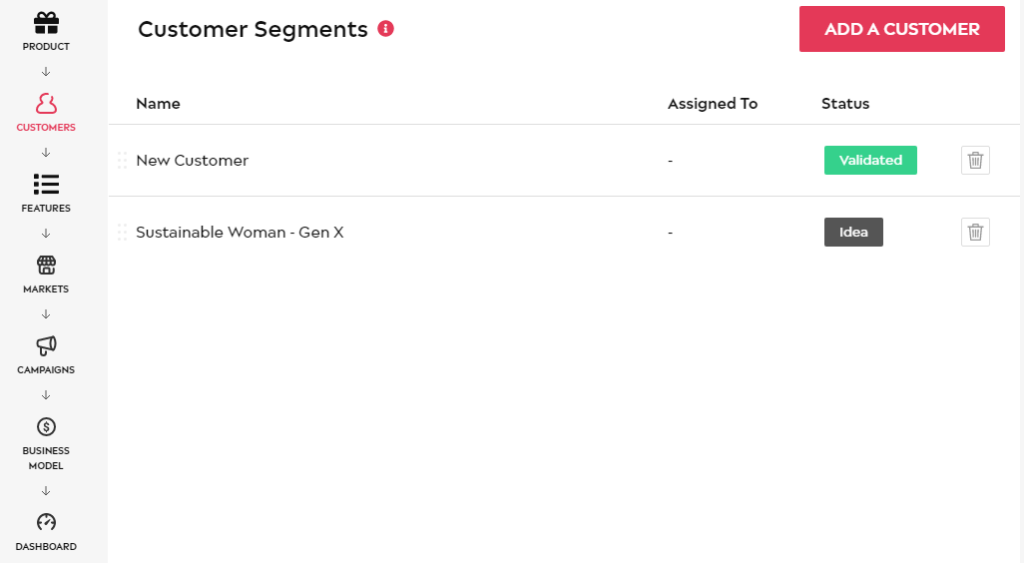Screen dimensions: 1024x563
Task: Open the Features list icon
Action: click(x=46, y=184)
